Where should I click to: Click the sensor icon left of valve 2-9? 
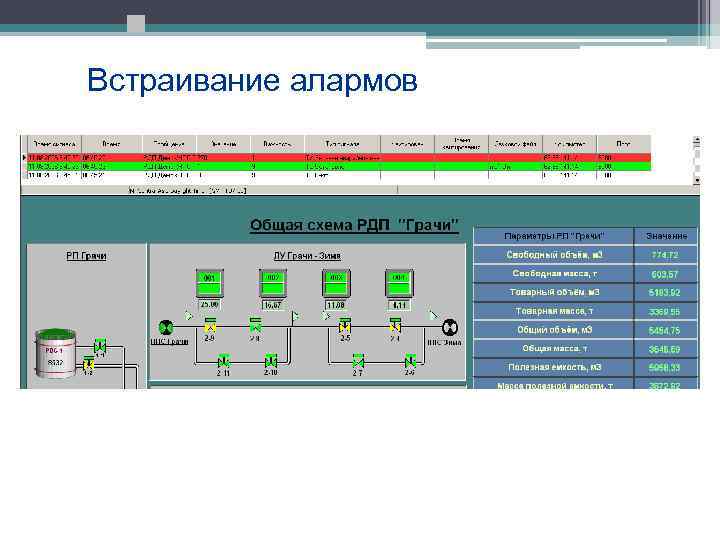click(189, 316)
